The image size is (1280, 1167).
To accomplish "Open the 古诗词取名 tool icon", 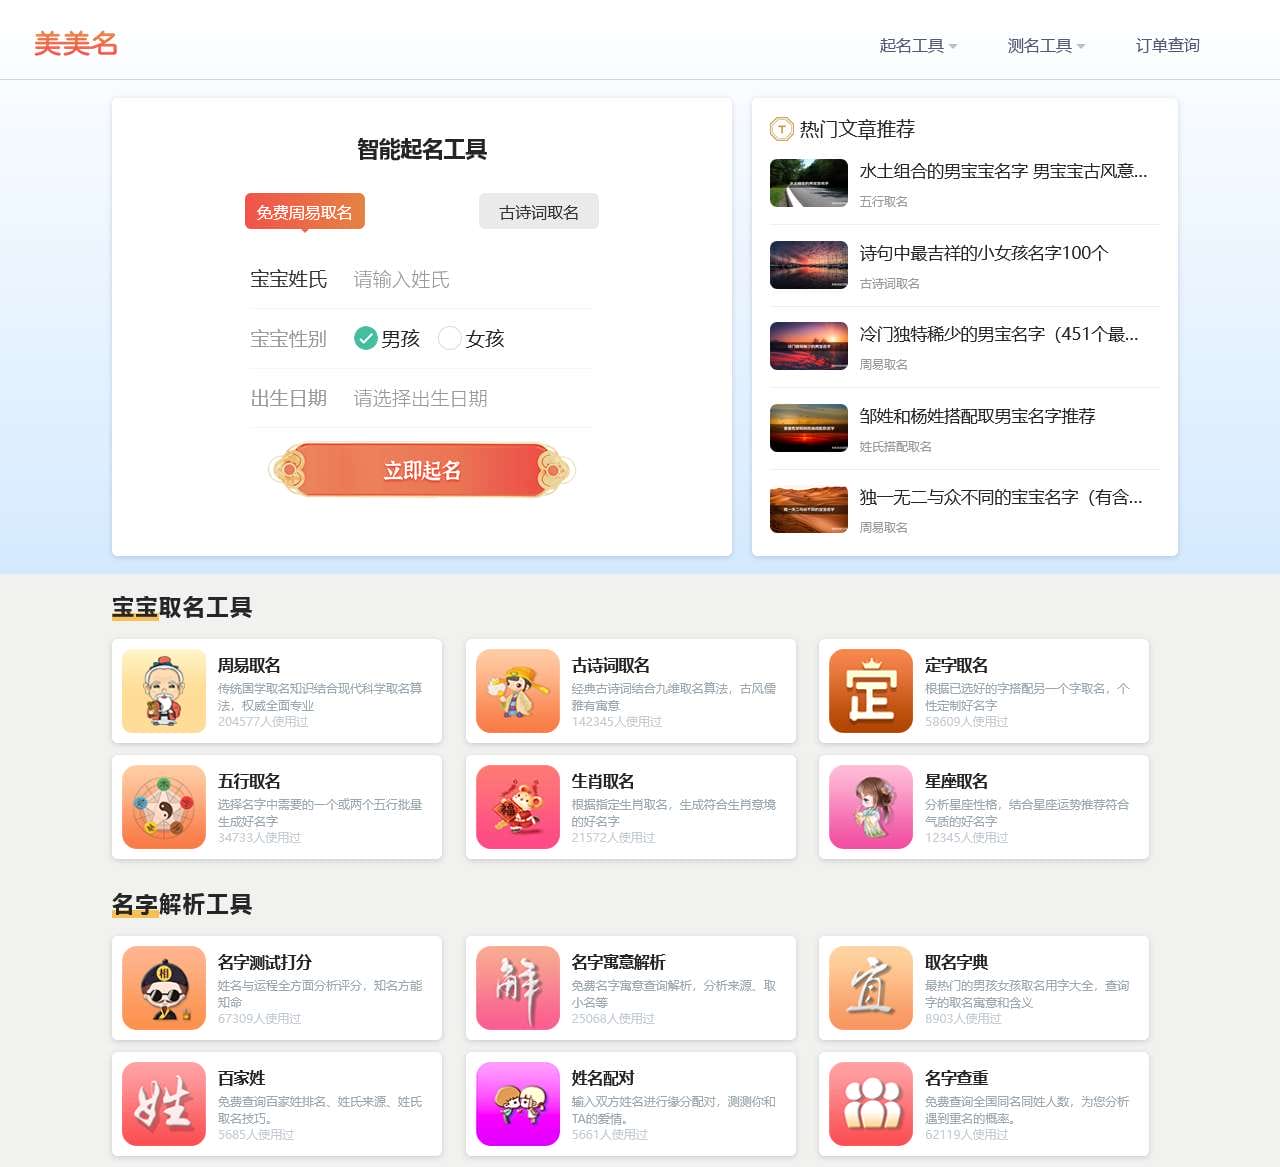I will (517, 691).
